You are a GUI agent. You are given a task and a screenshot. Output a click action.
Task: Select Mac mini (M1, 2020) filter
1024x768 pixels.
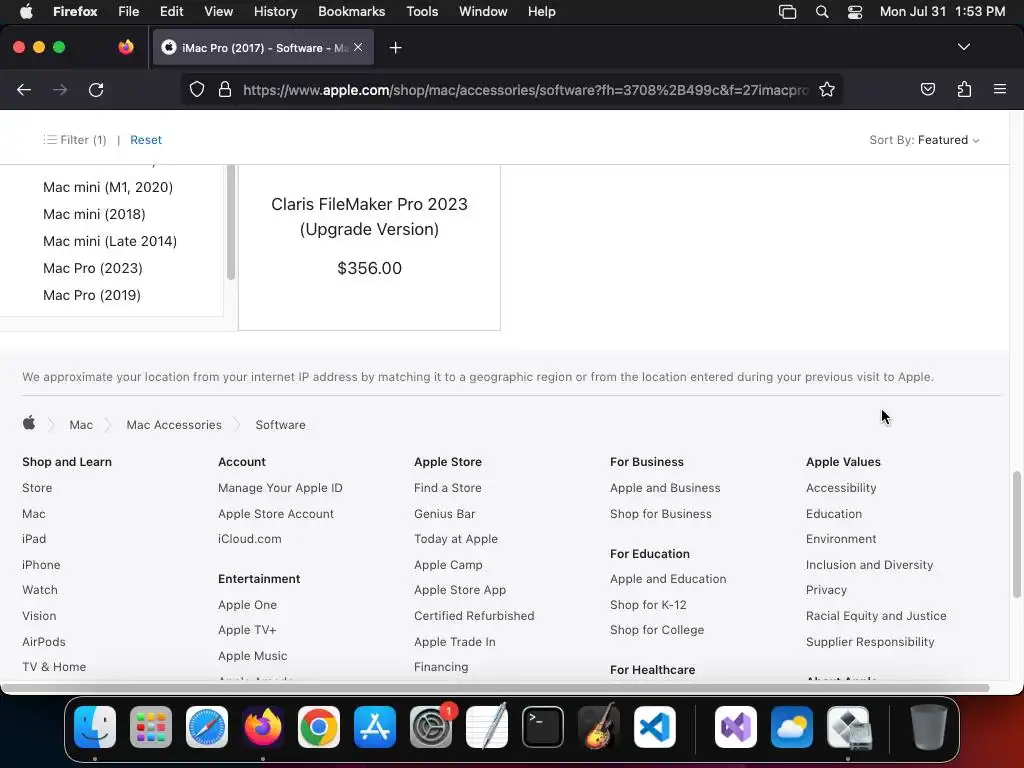coord(108,187)
